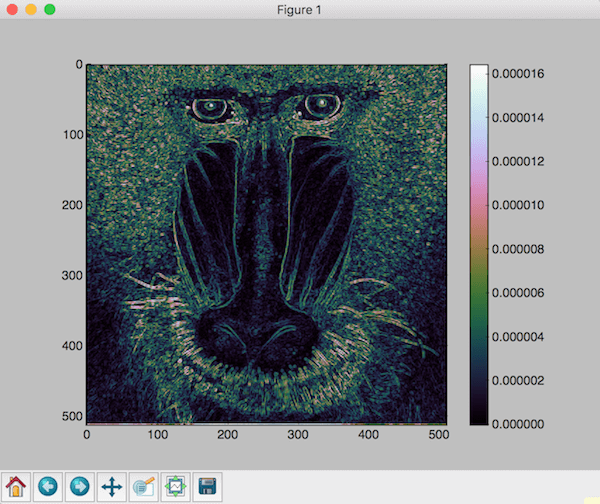Click the y-axis tick label 100
The height and width of the screenshot is (504, 600).
[73, 135]
